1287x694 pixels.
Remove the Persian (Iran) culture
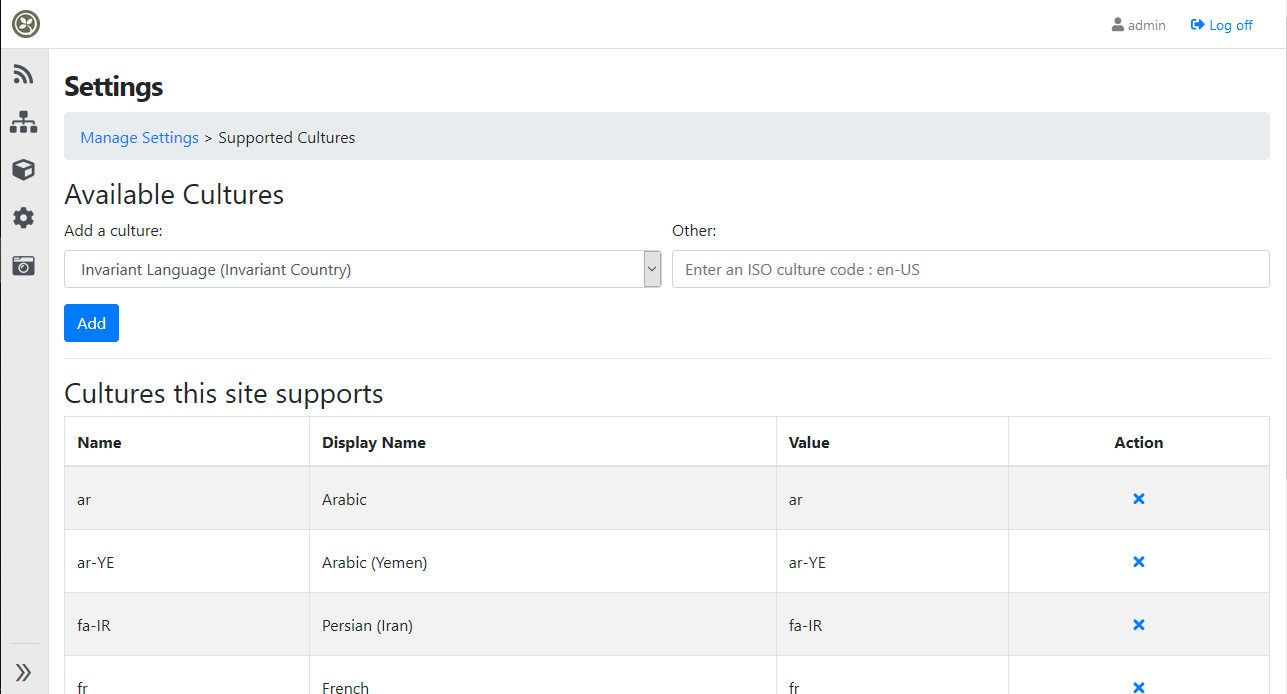click(x=1138, y=625)
